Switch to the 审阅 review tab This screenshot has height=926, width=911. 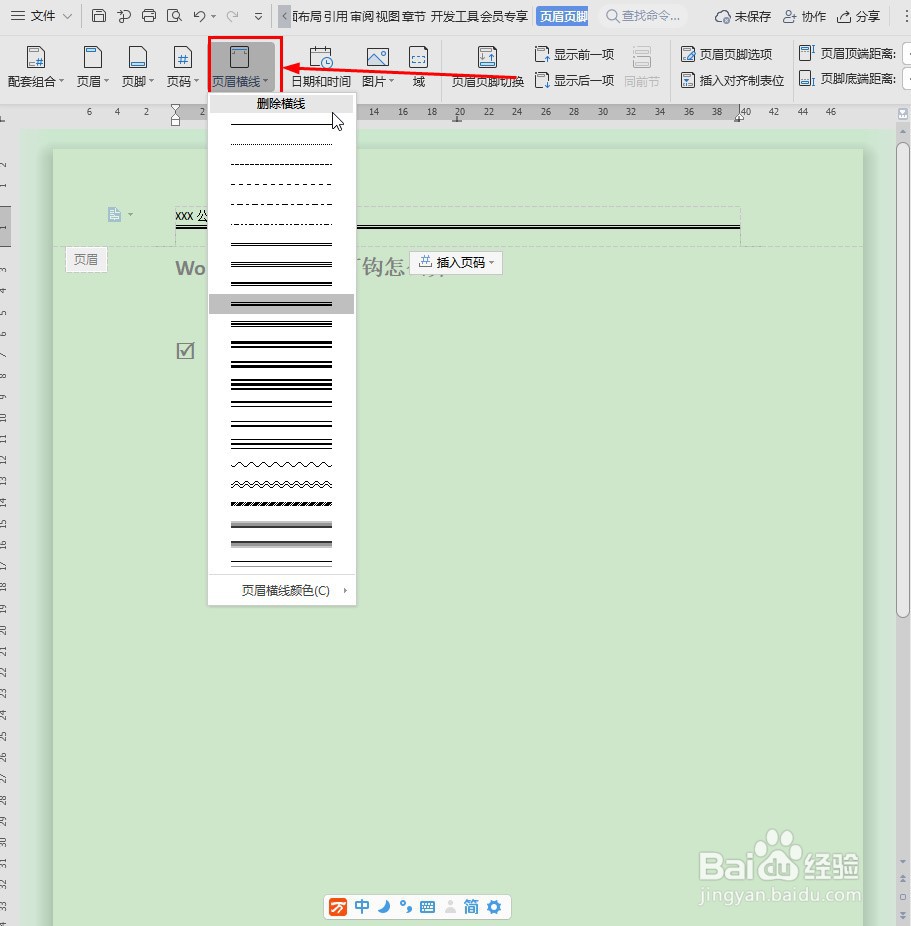tap(362, 17)
